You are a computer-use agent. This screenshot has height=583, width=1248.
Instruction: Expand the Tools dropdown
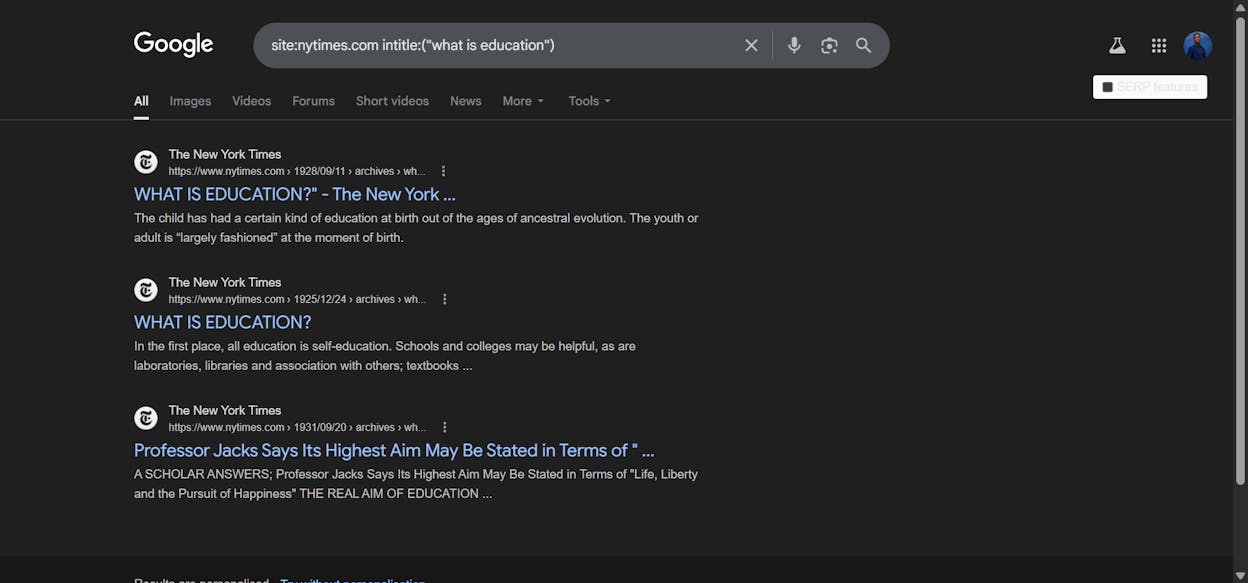pyautogui.click(x=589, y=101)
